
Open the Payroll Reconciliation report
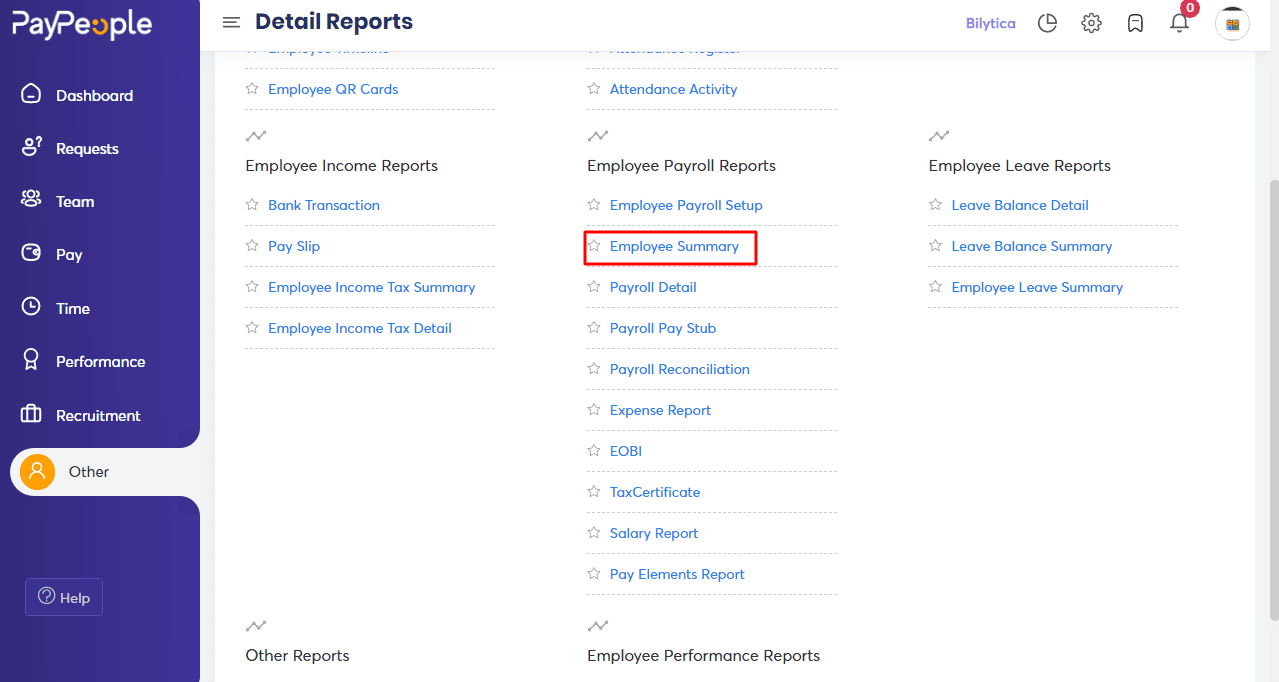680,369
